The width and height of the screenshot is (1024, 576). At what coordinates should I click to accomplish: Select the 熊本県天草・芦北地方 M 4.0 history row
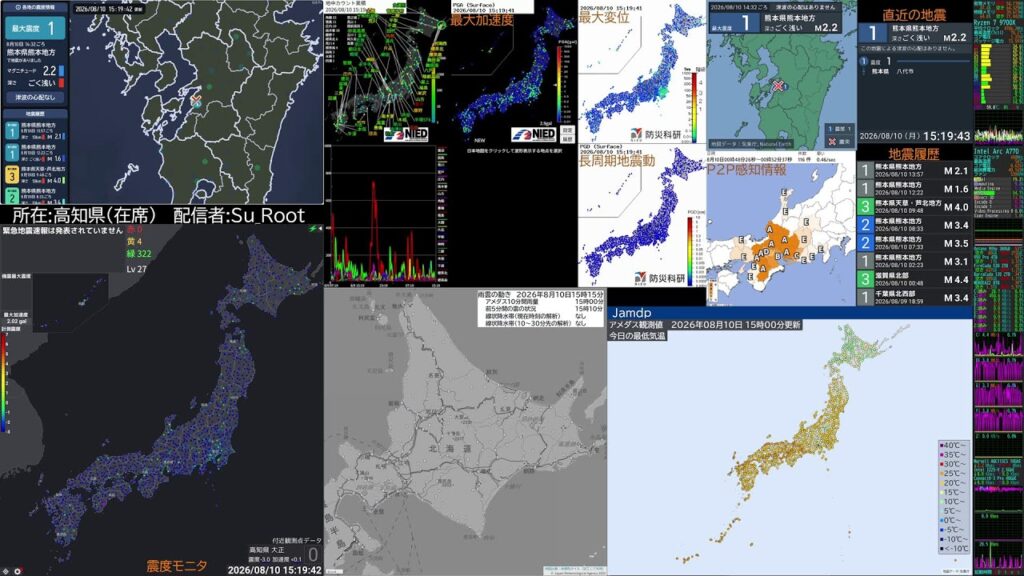(914, 206)
